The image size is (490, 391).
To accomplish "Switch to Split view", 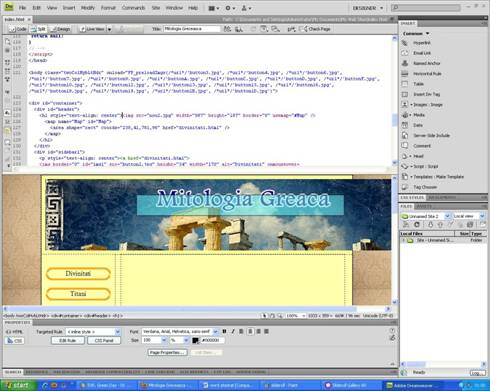I will click(x=38, y=29).
